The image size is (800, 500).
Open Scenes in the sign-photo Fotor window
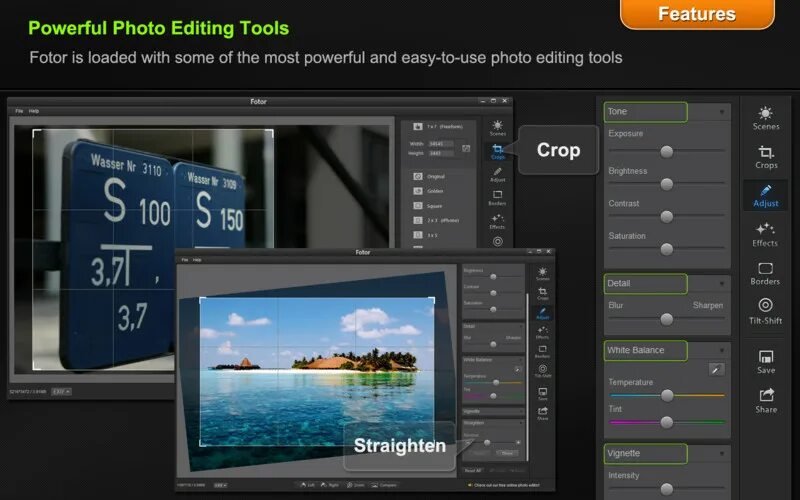tap(497, 128)
